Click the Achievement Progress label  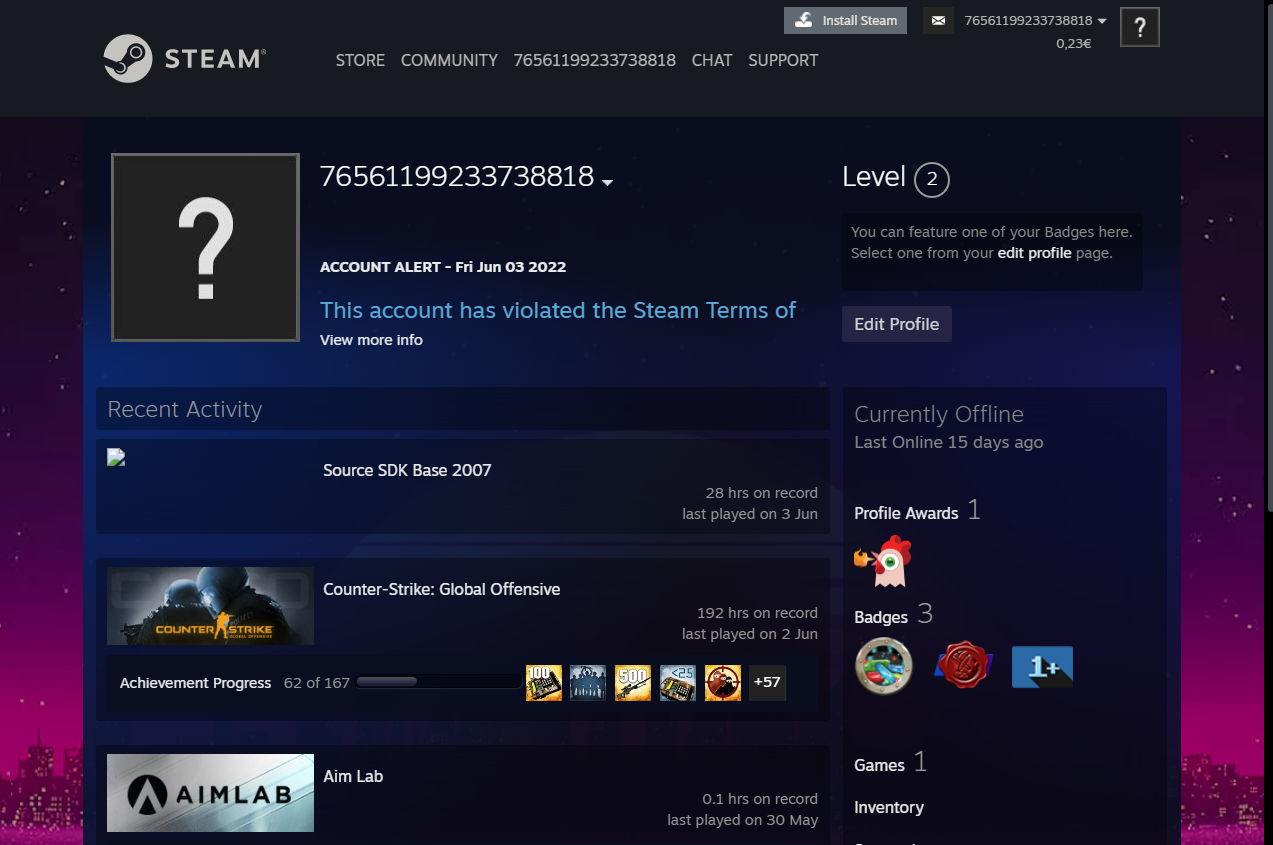coord(196,683)
